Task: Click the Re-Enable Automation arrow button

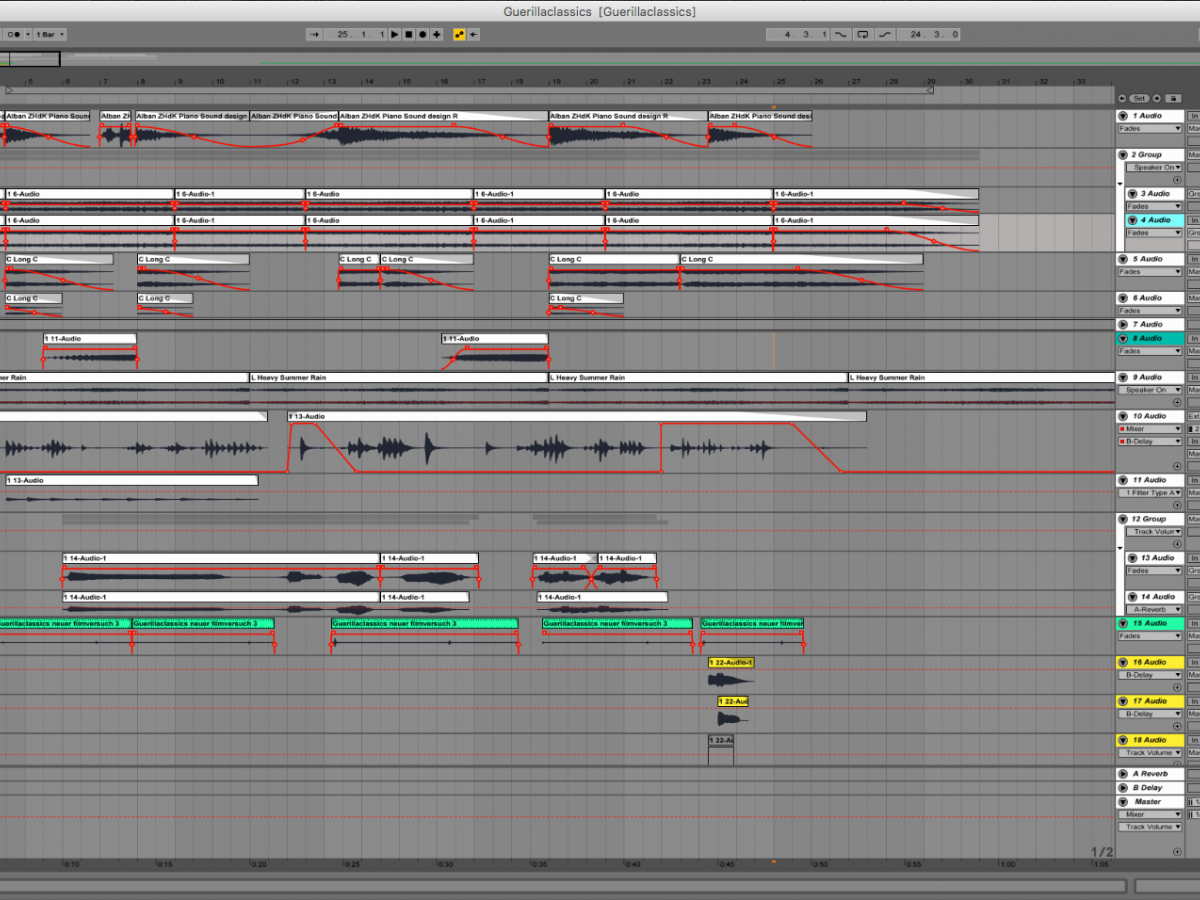Action: tap(473, 34)
